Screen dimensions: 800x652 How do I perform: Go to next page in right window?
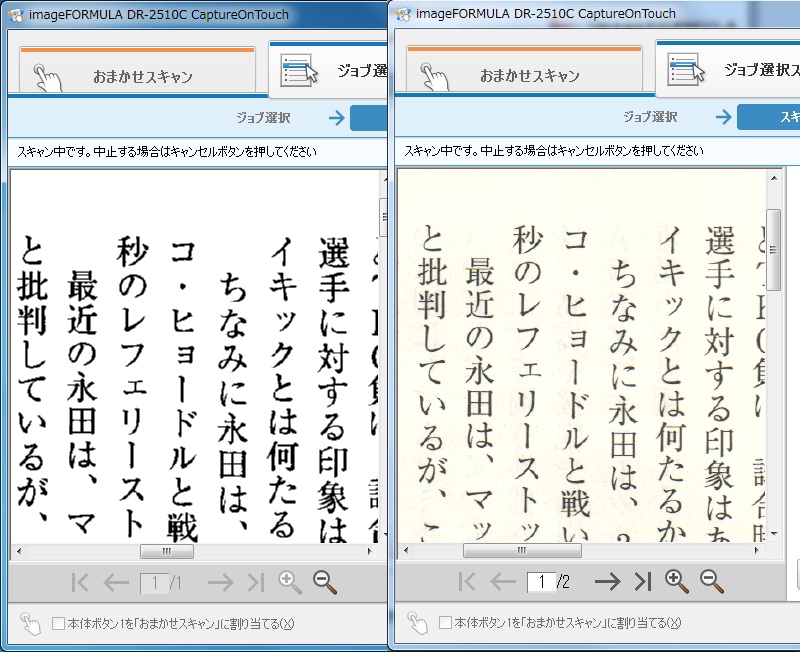click(607, 581)
